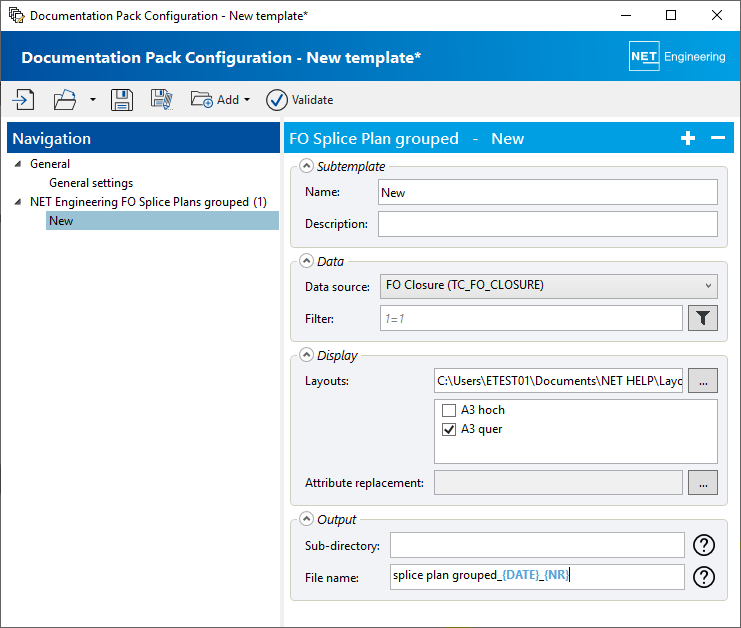Close the Documentation Pack Configuration window
741x628 pixels.
point(716,15)
